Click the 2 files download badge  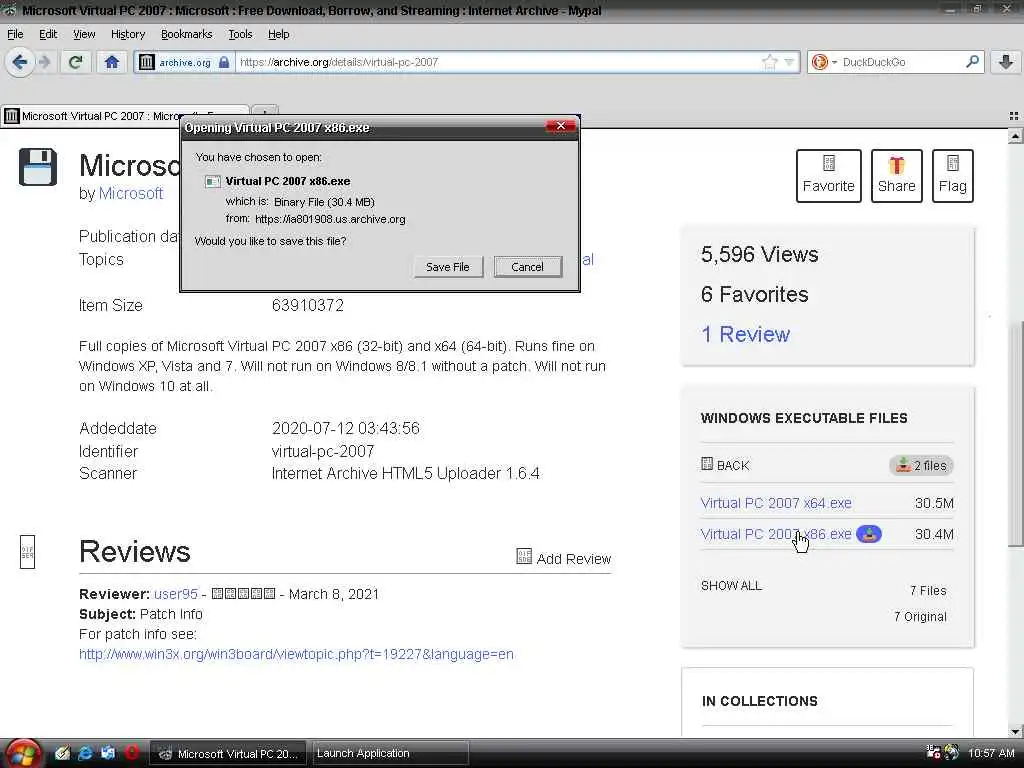coord(921,465)
